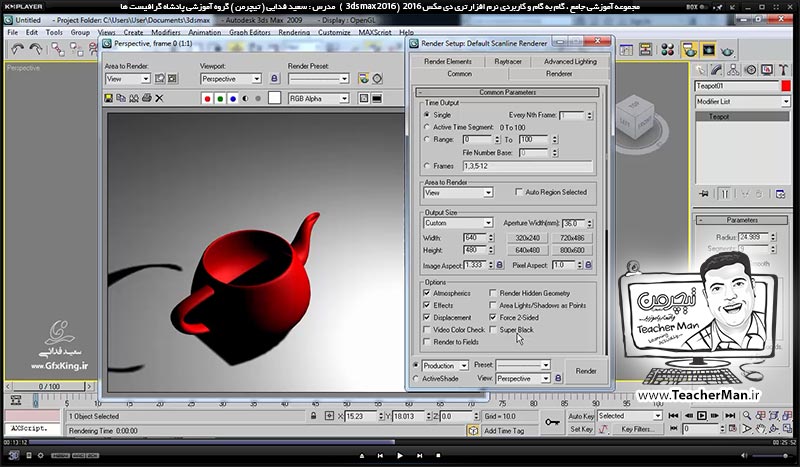Select the Single time output radio button

[427, 115]
